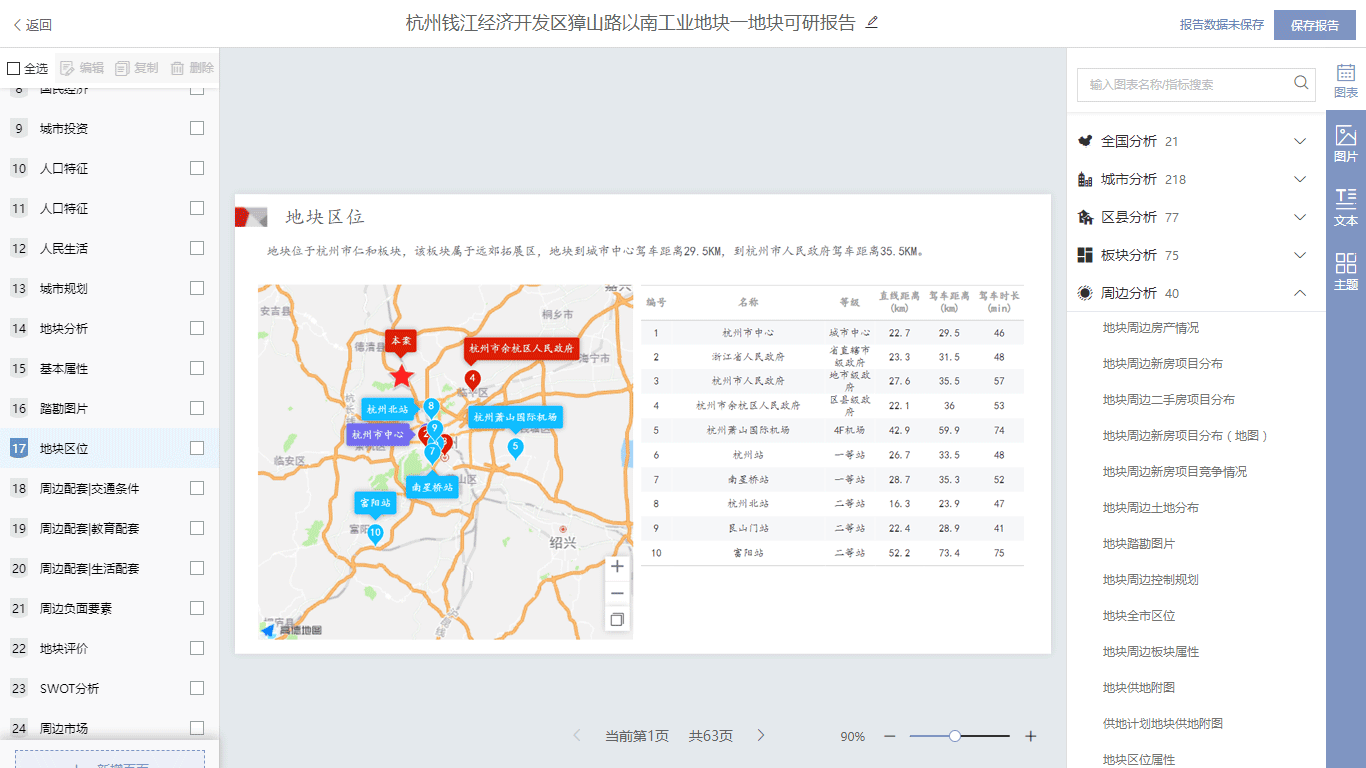Open the 图片 image panel icon
The width and height of the screenshot is (1366, 768).
1346,144
